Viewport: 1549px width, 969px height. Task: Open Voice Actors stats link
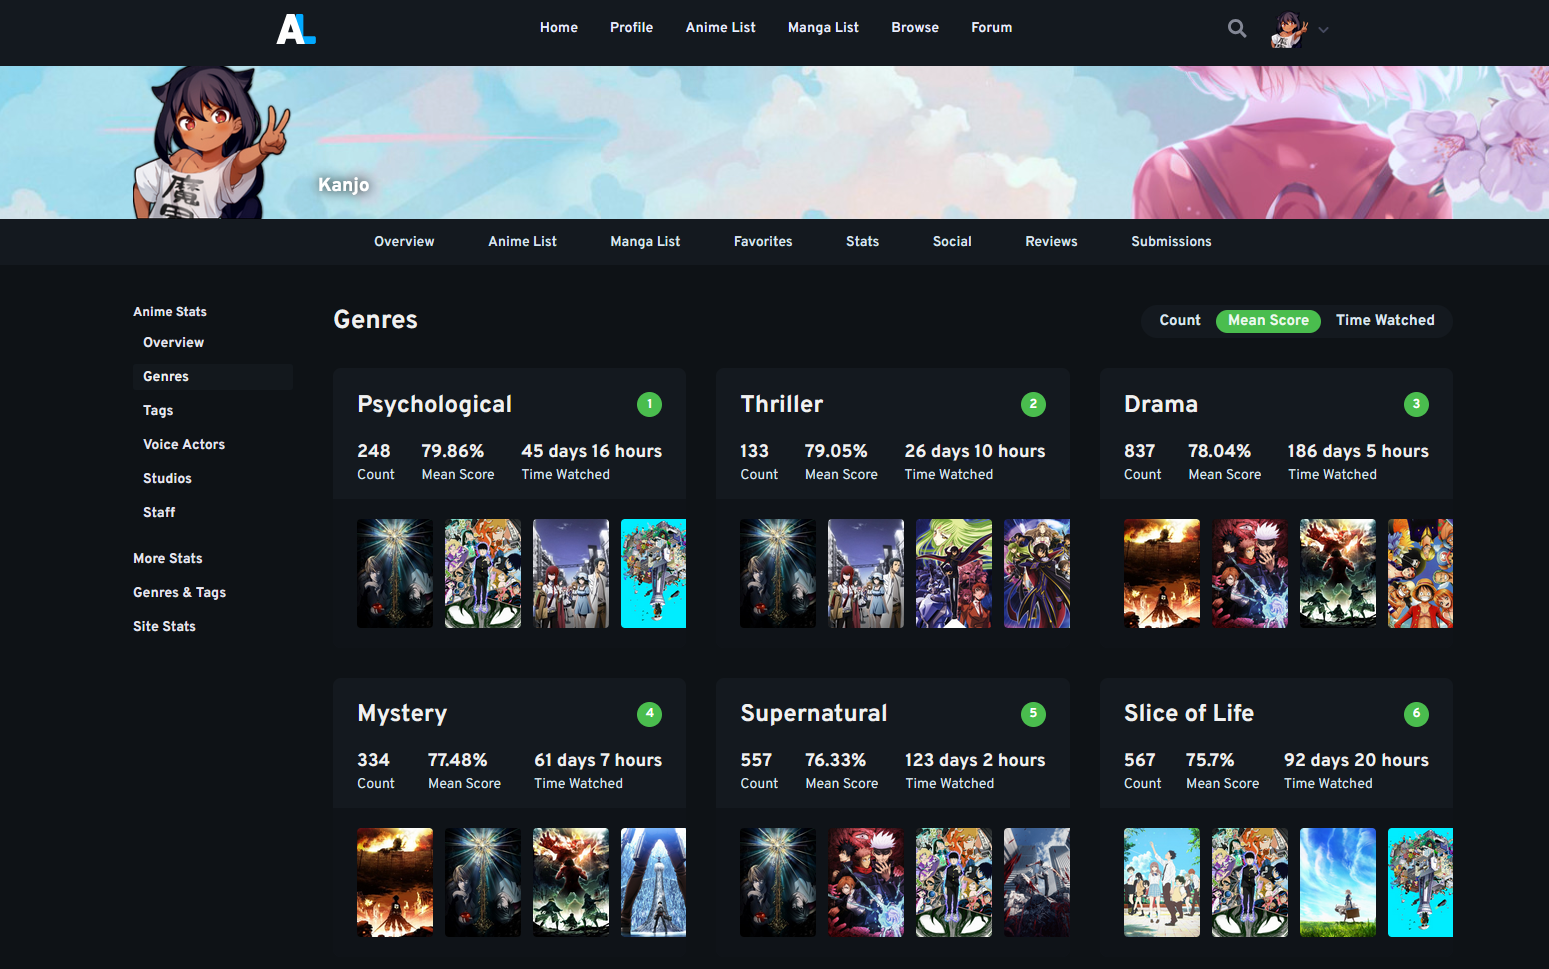pos(184,445)
